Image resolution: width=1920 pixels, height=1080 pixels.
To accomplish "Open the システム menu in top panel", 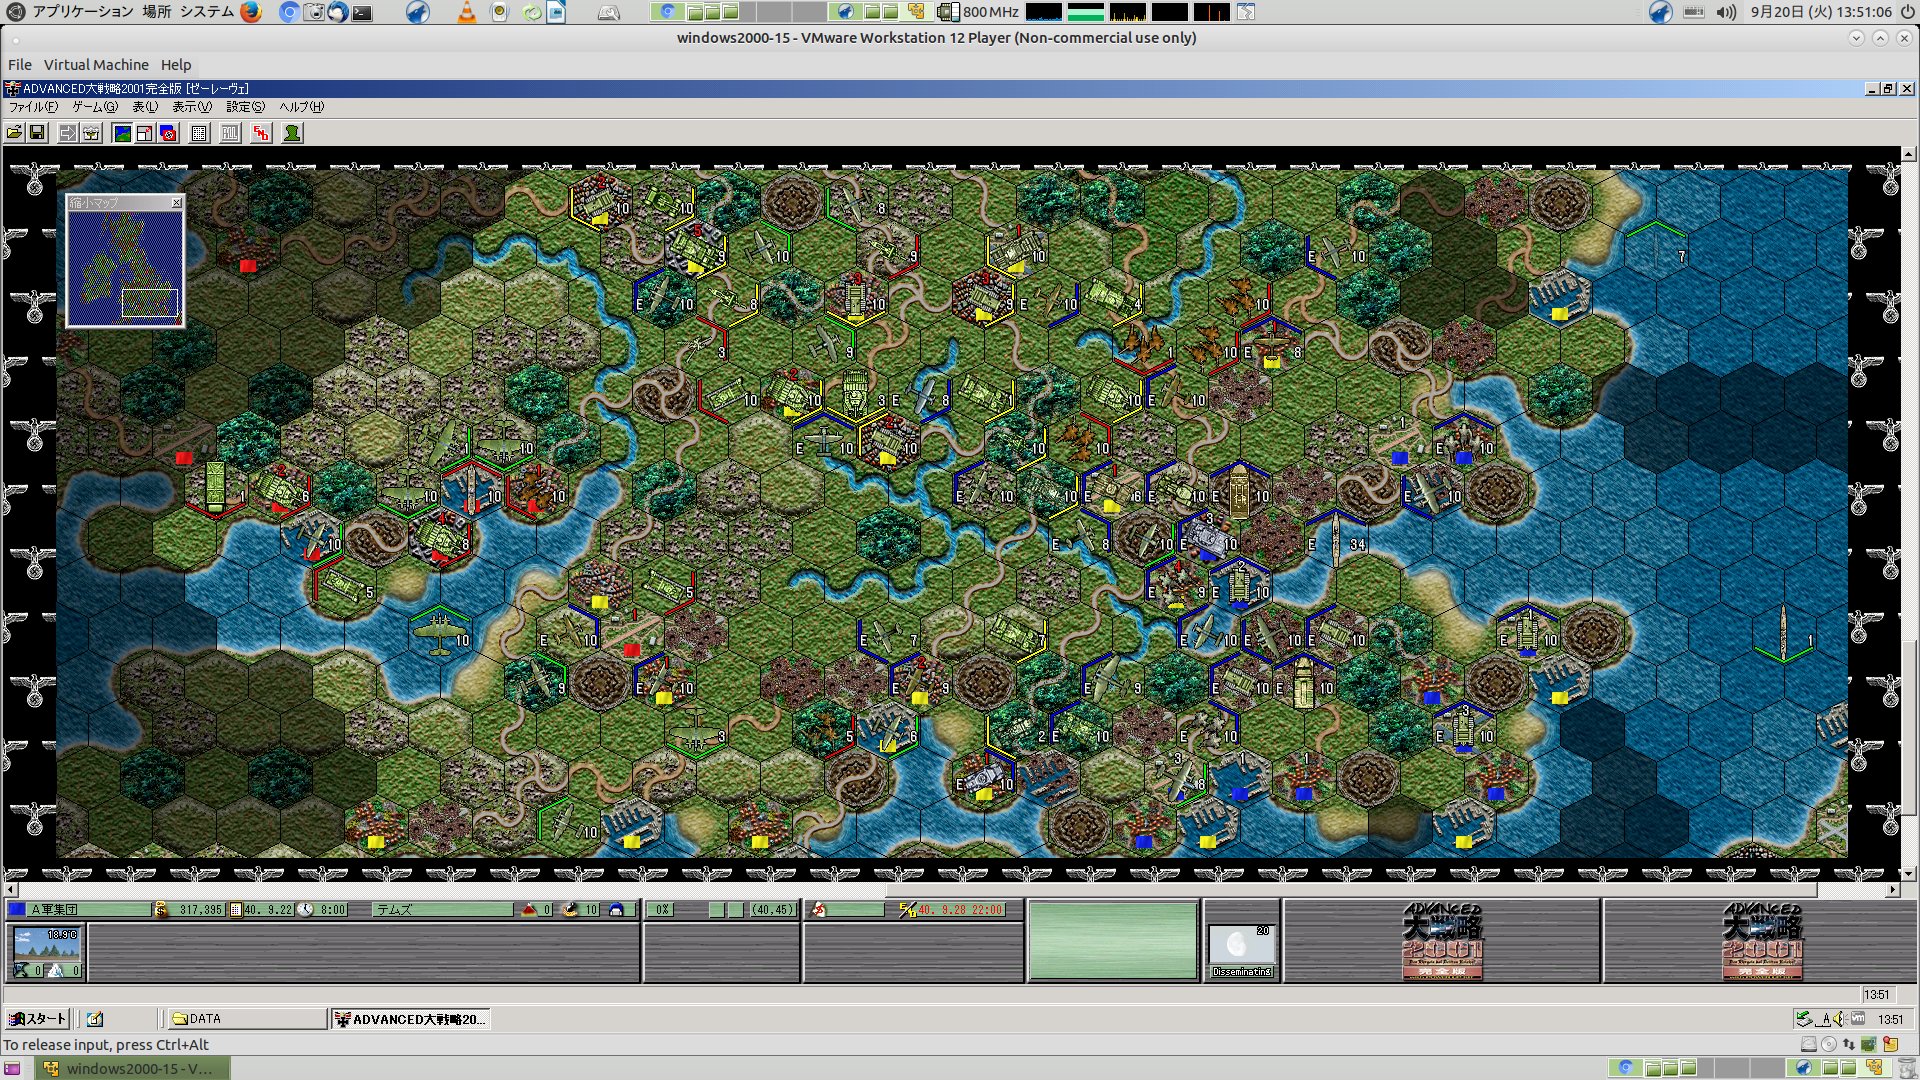I will point(207,12).
